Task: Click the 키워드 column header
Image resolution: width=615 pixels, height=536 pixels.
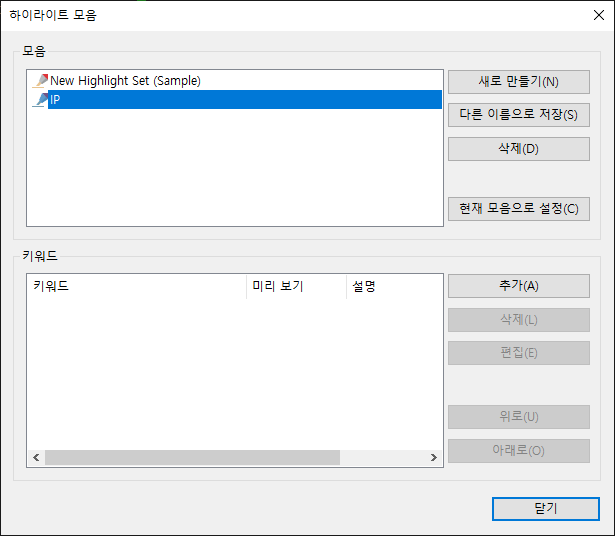Action: [x=136, y=287]
